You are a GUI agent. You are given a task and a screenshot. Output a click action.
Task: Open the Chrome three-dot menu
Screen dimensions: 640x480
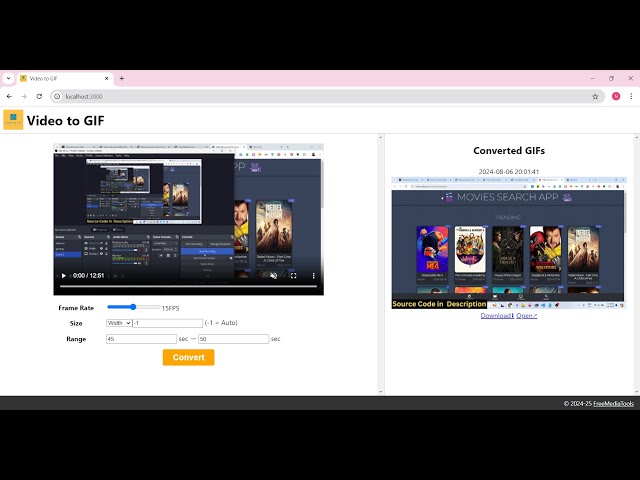click(631, 96)
